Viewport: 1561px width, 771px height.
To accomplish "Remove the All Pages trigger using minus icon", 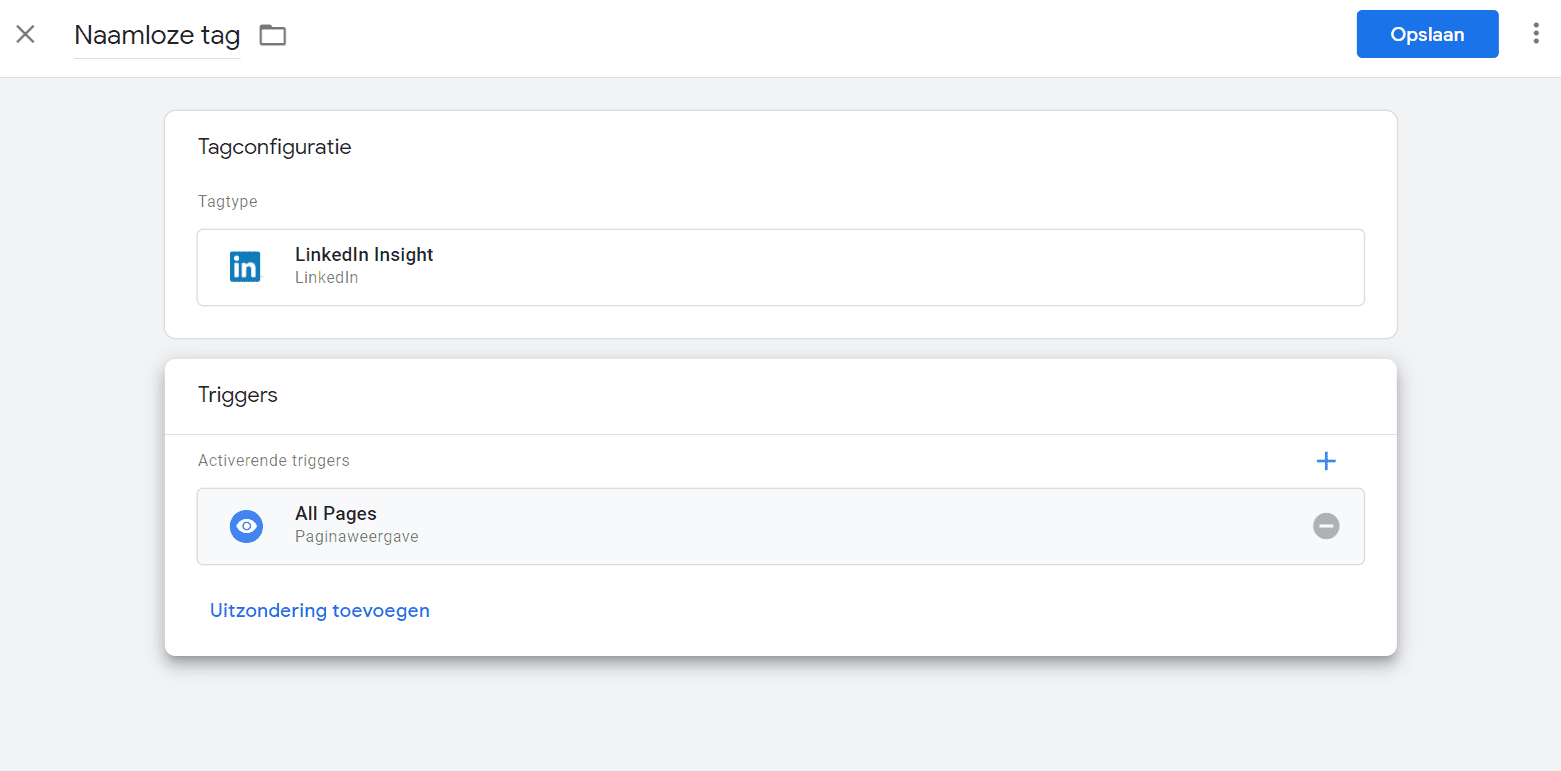I will coord(1326,526).
